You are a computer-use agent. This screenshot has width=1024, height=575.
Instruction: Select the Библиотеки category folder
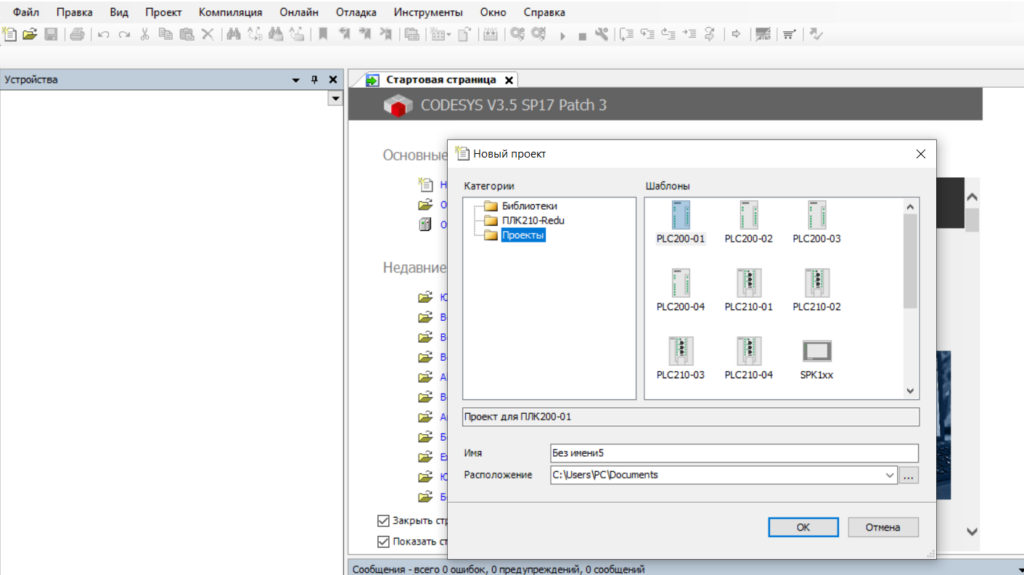pyautogui.click(x=529, y=206)
